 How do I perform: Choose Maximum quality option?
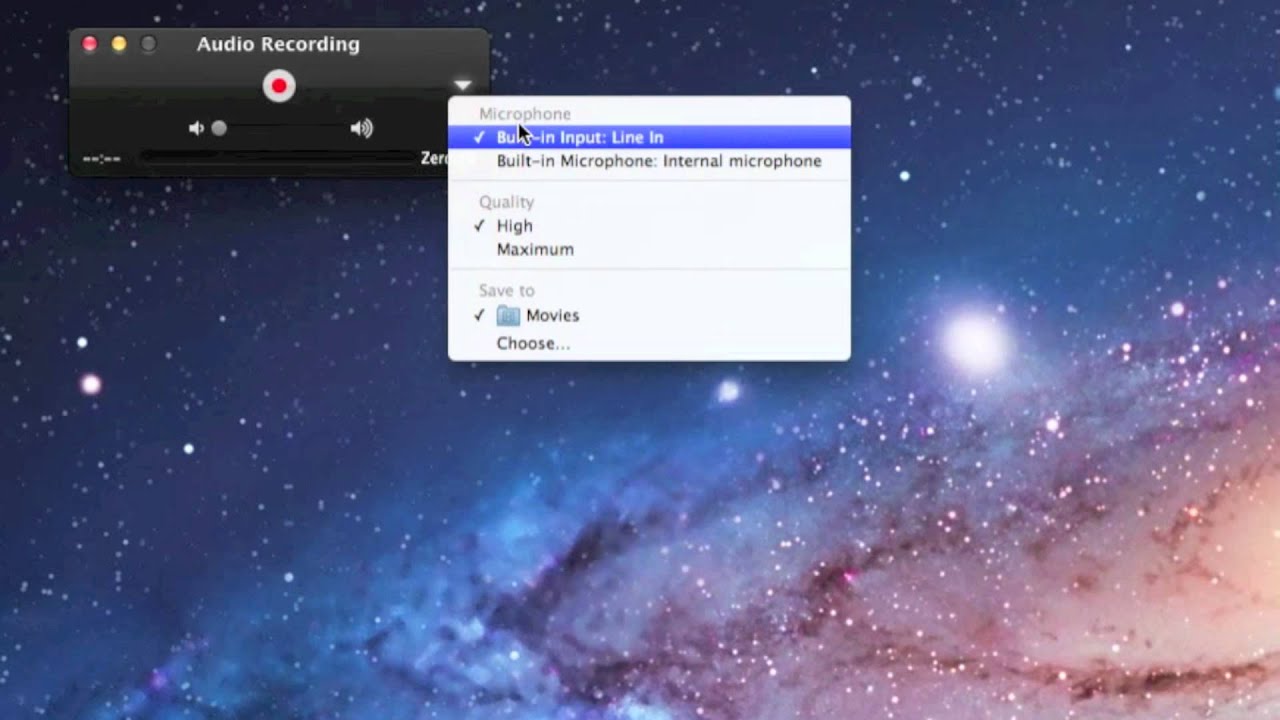tap(649, 250)
